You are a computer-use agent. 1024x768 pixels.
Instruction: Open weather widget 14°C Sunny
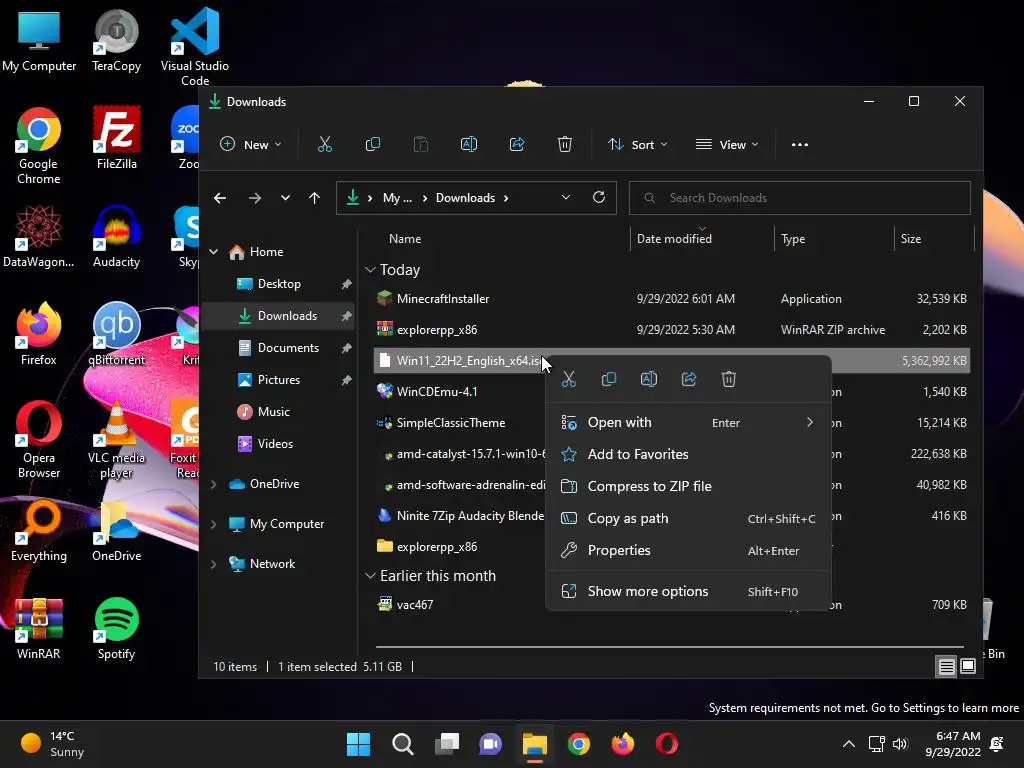point(54,744)
